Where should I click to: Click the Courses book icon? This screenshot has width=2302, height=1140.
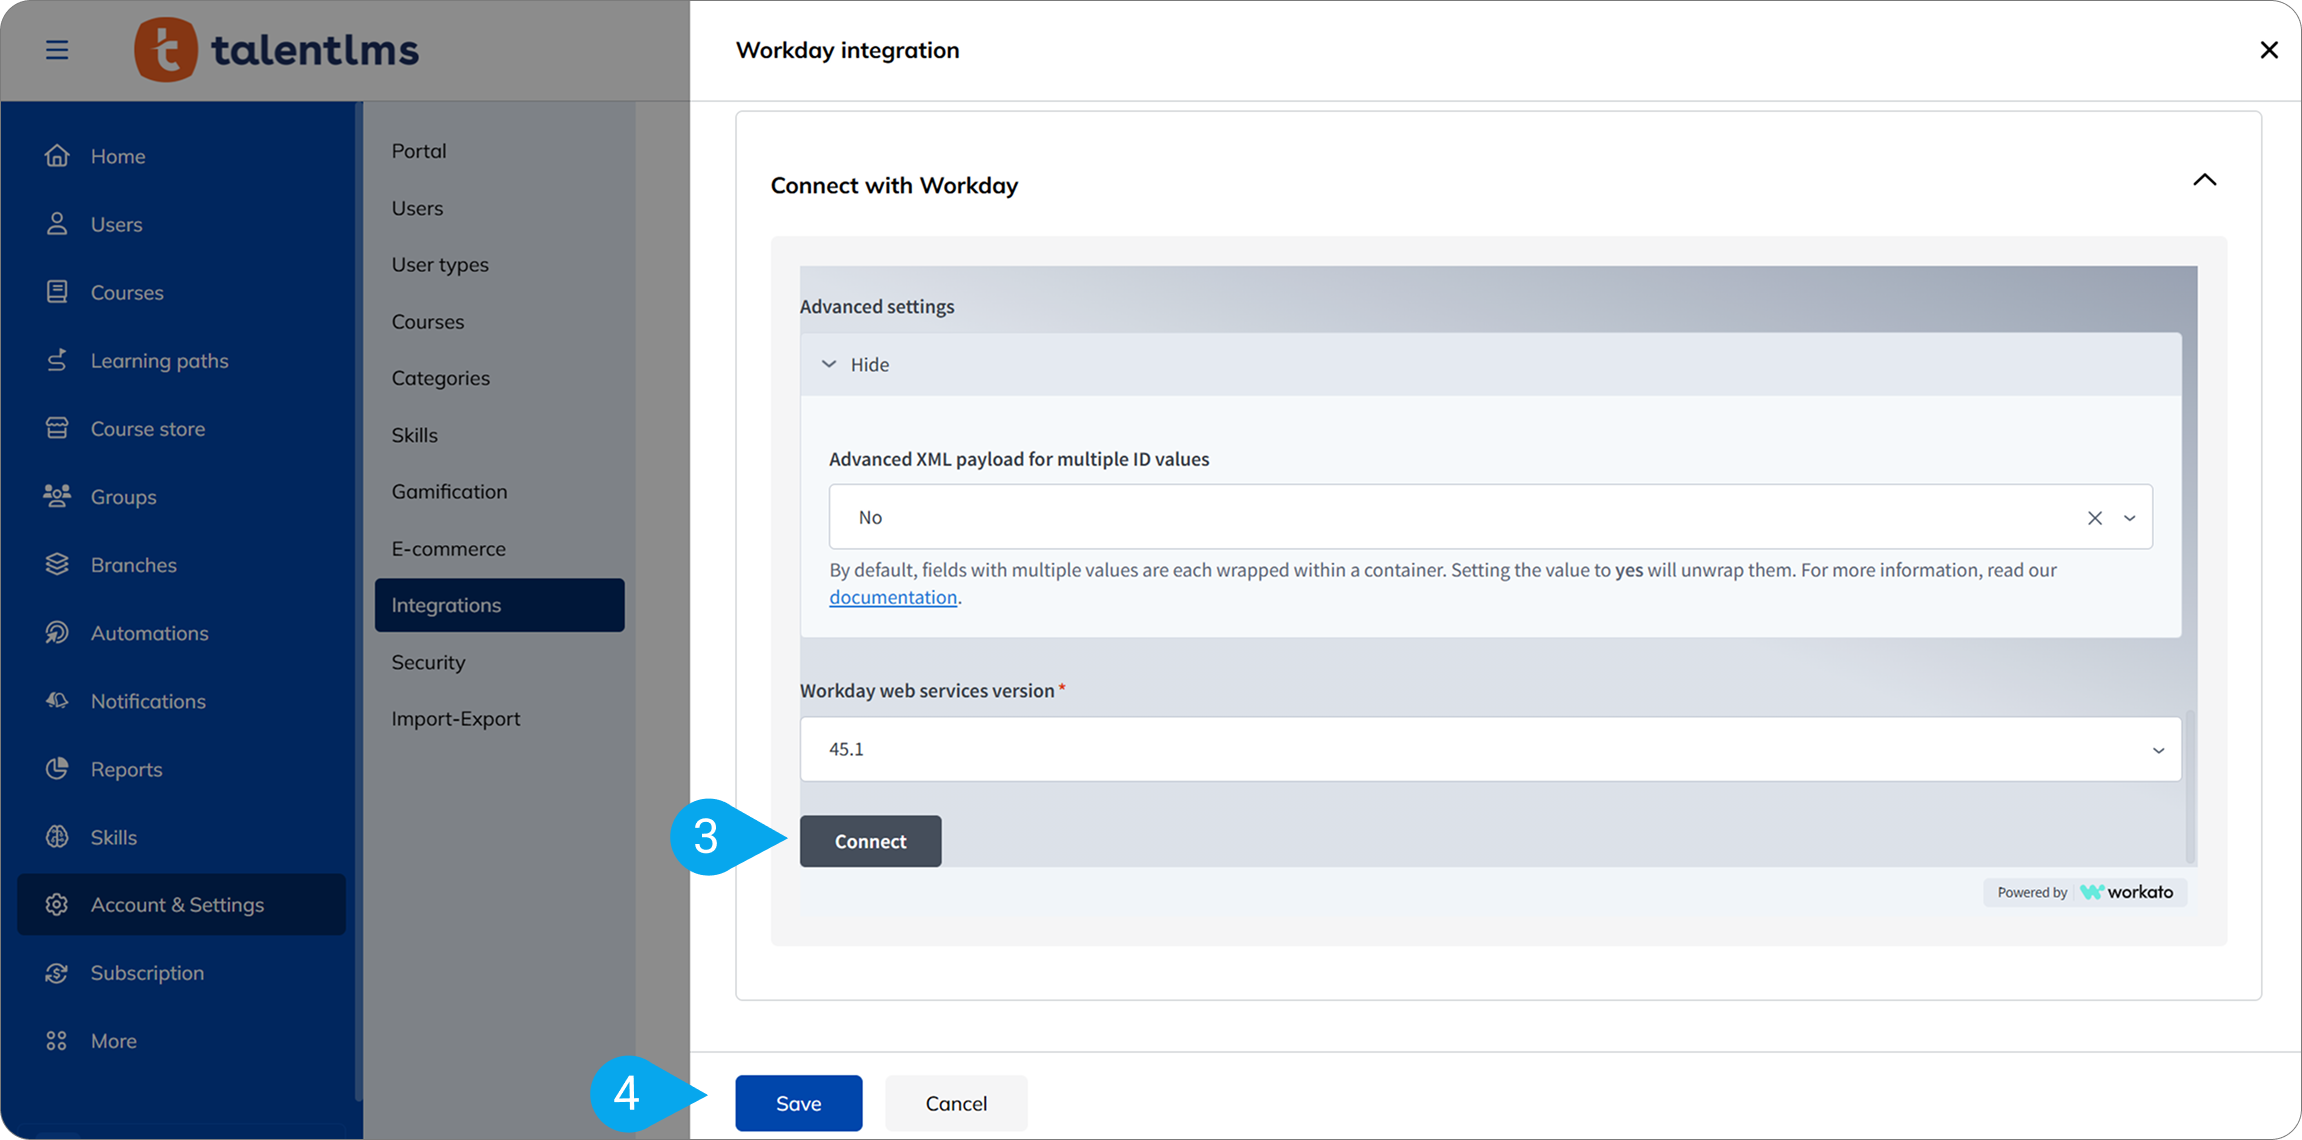(x=57, y=292)
